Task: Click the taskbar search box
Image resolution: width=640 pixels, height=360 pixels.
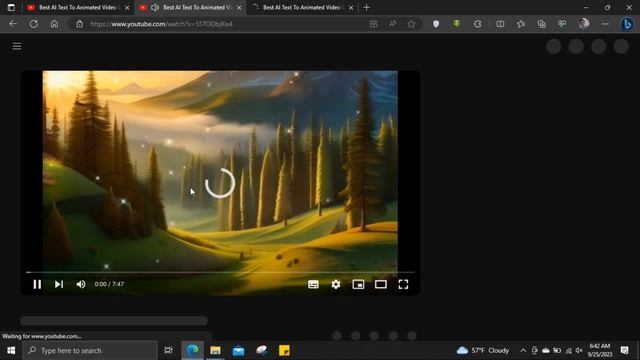Action: click(90, 351)
